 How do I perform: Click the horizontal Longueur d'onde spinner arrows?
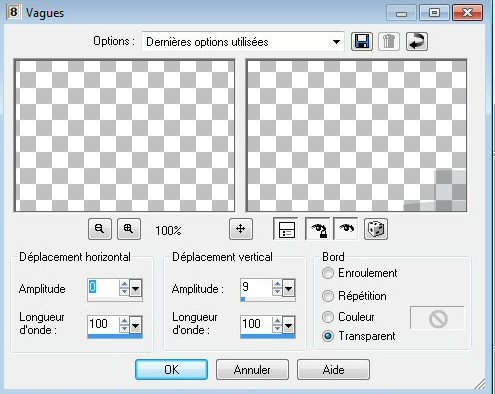[x=124, y=324]
